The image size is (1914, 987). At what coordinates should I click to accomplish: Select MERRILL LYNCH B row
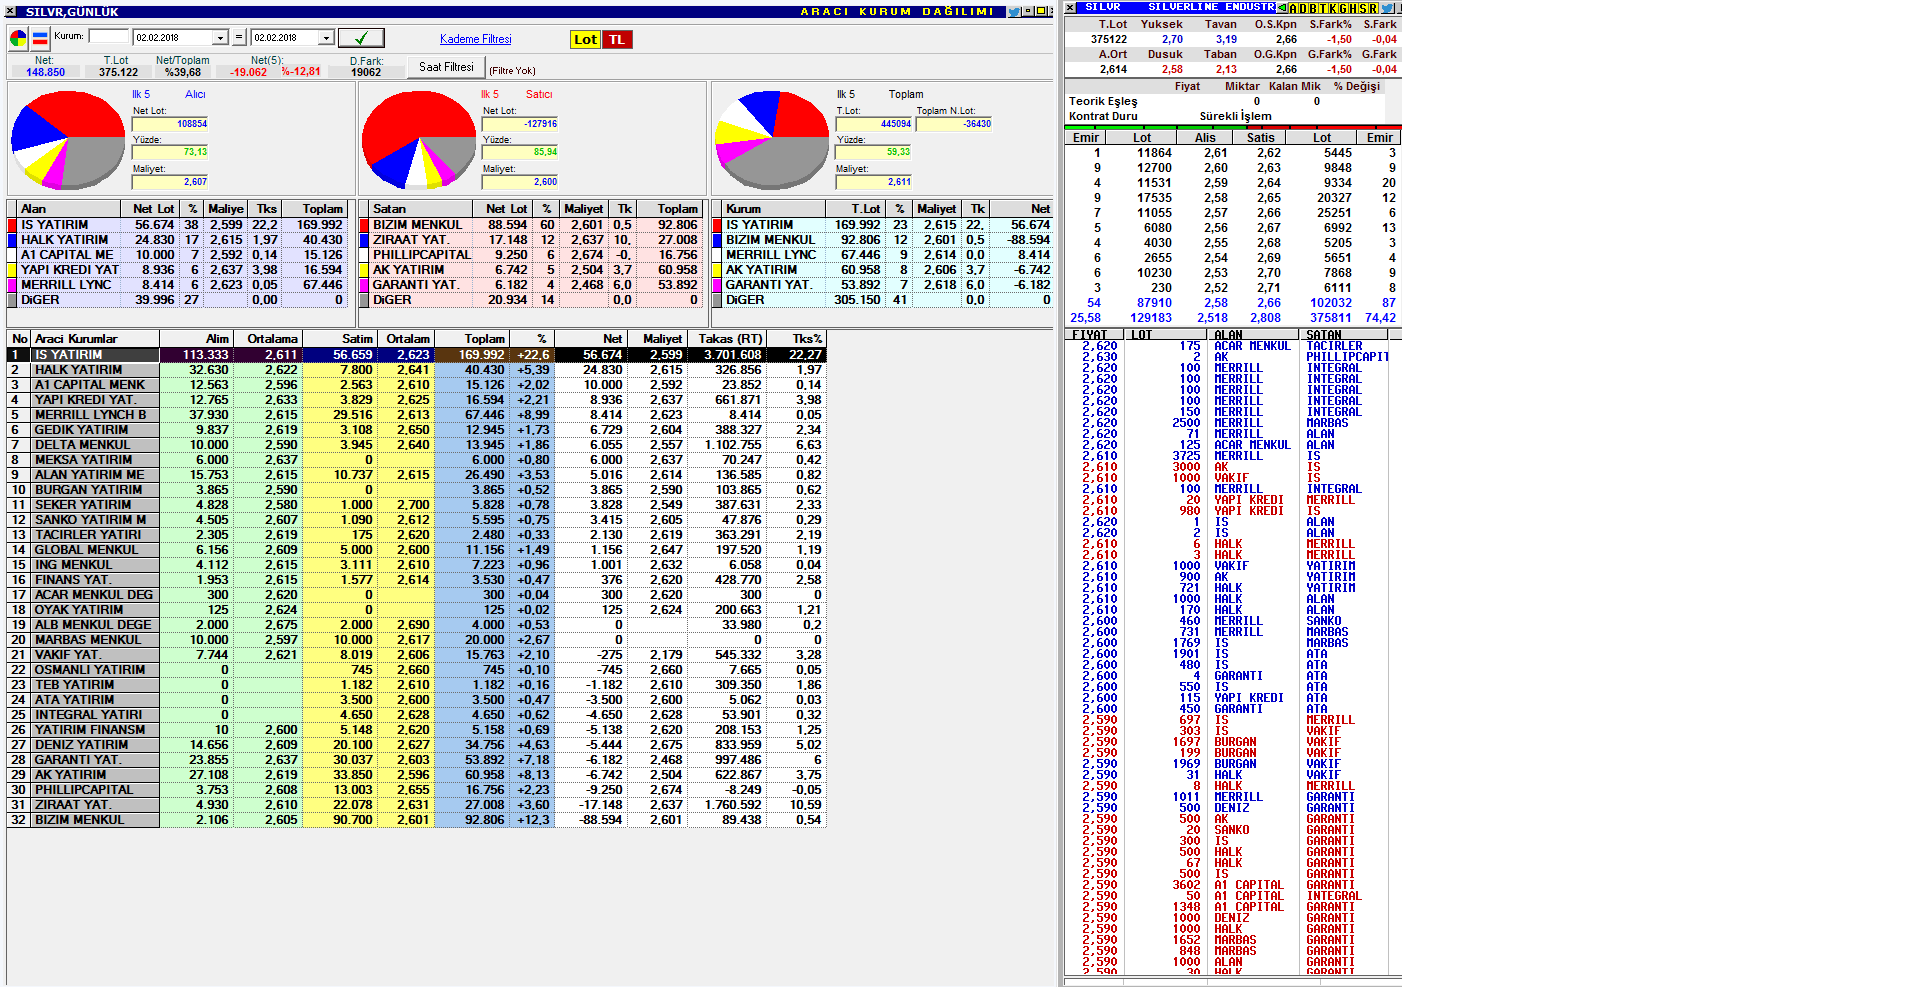point(417,415)
